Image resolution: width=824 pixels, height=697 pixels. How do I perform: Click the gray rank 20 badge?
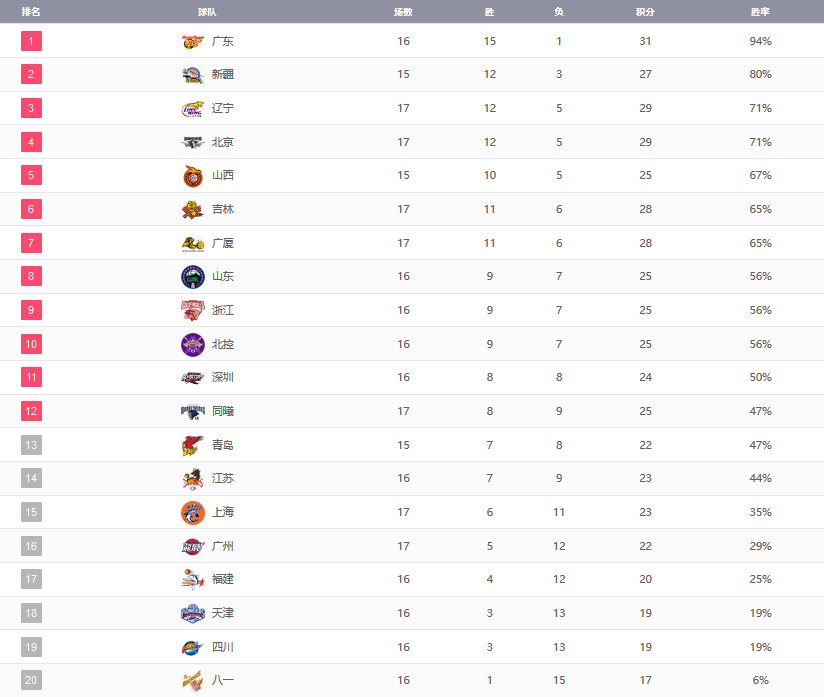tap(31, 680)
